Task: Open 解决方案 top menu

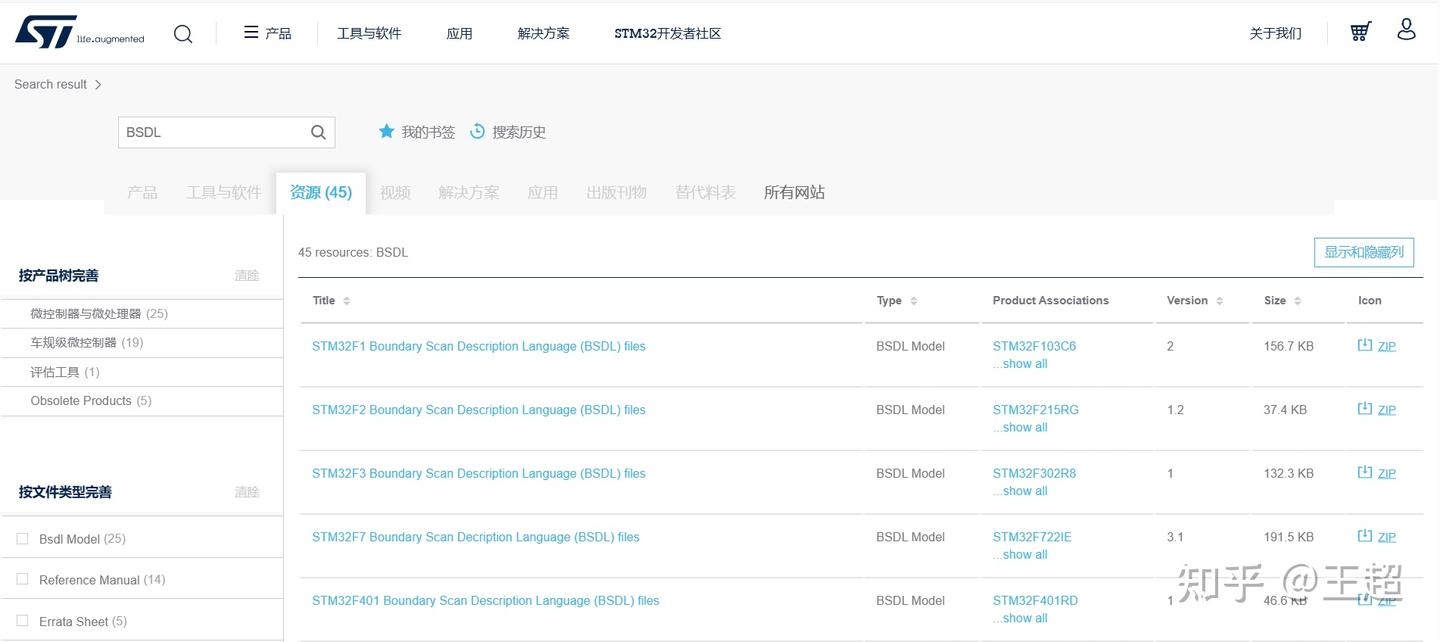Action: tap(543, 33)
